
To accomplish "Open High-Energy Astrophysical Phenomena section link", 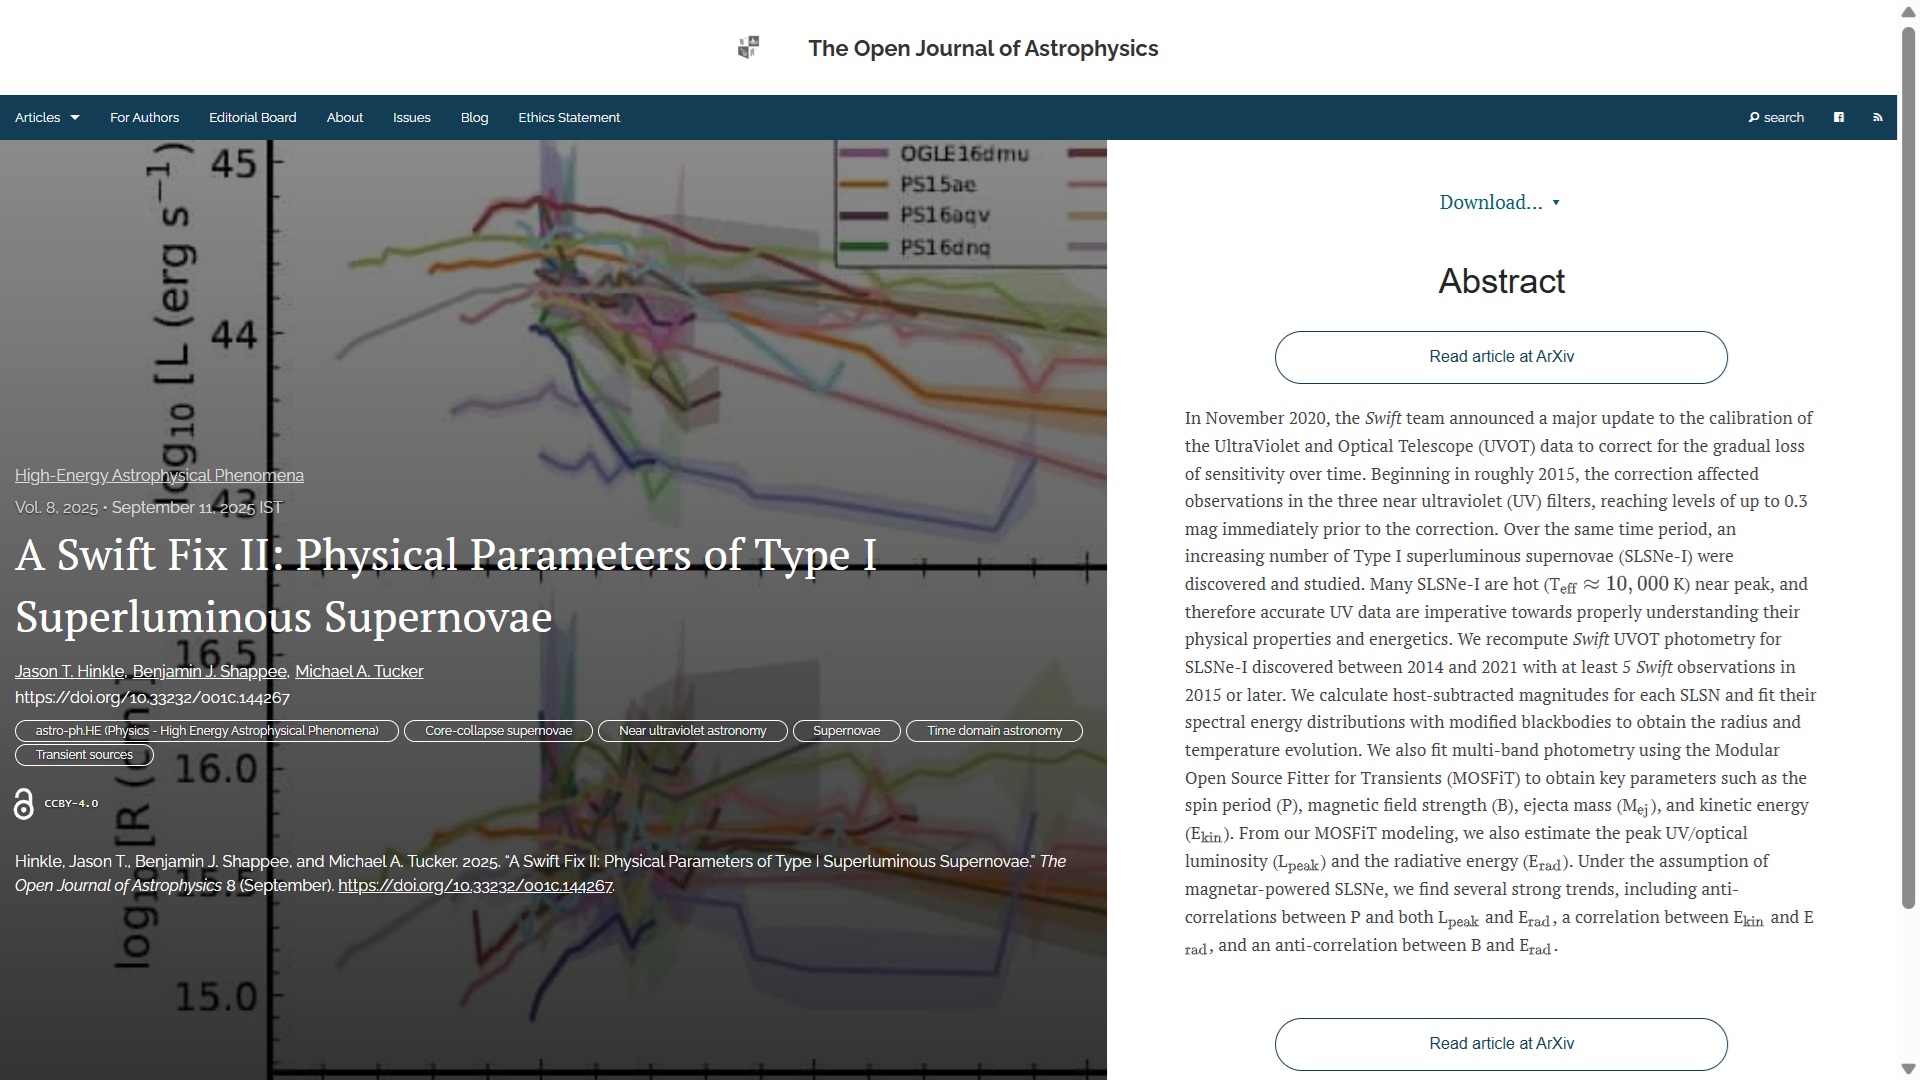I will coord(159,476).
